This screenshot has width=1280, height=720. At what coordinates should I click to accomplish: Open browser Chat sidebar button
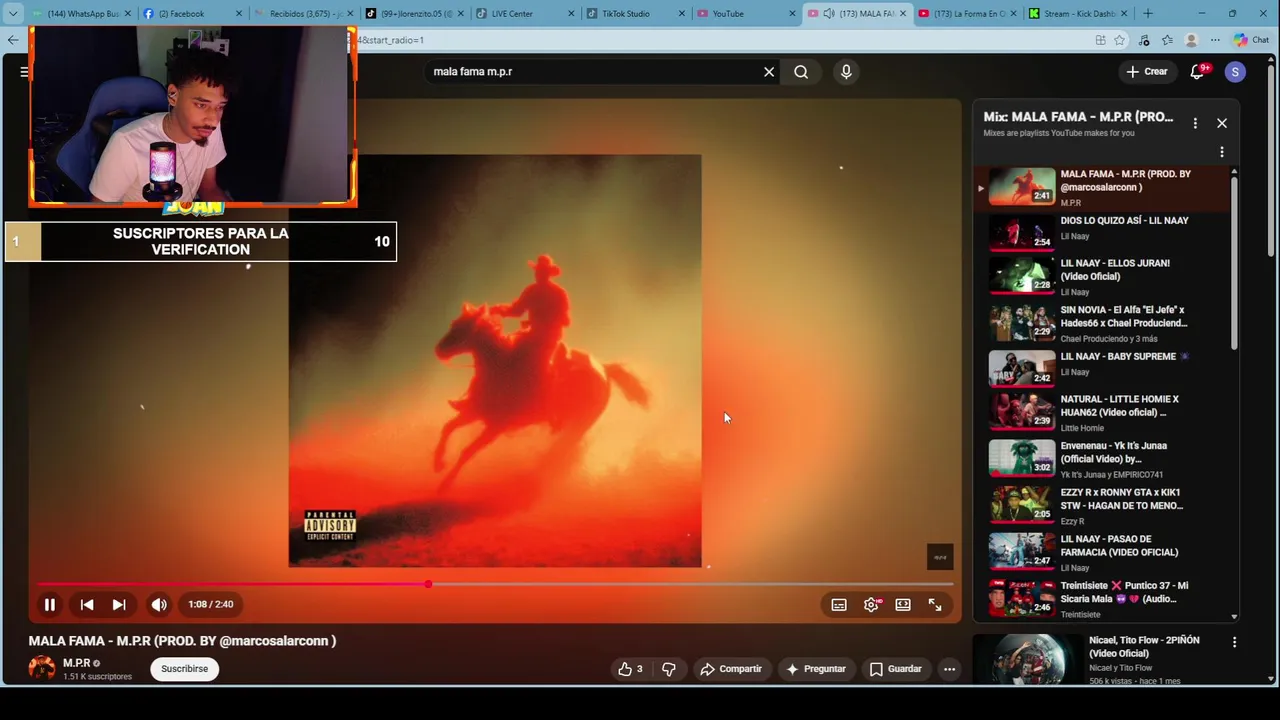[1252, 40]
